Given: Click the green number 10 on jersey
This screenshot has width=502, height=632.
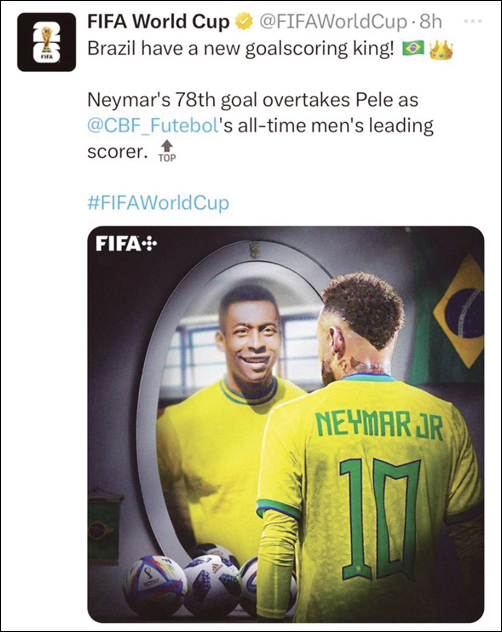Looking at the screenshot, I should (x=380, y=520).
